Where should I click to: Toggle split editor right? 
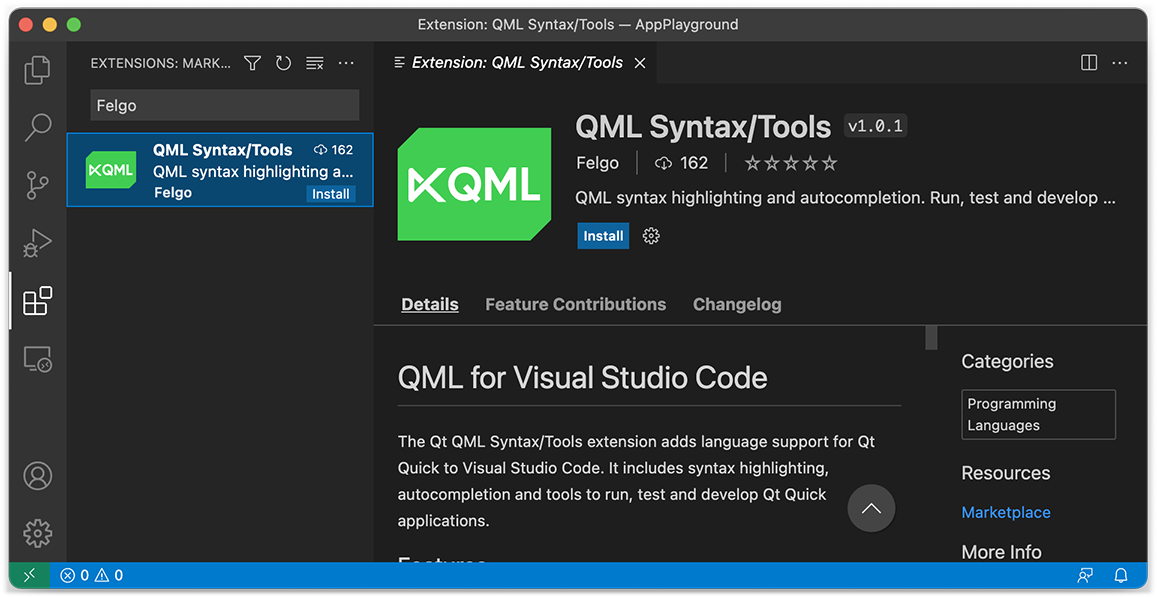pos(1089,63)
